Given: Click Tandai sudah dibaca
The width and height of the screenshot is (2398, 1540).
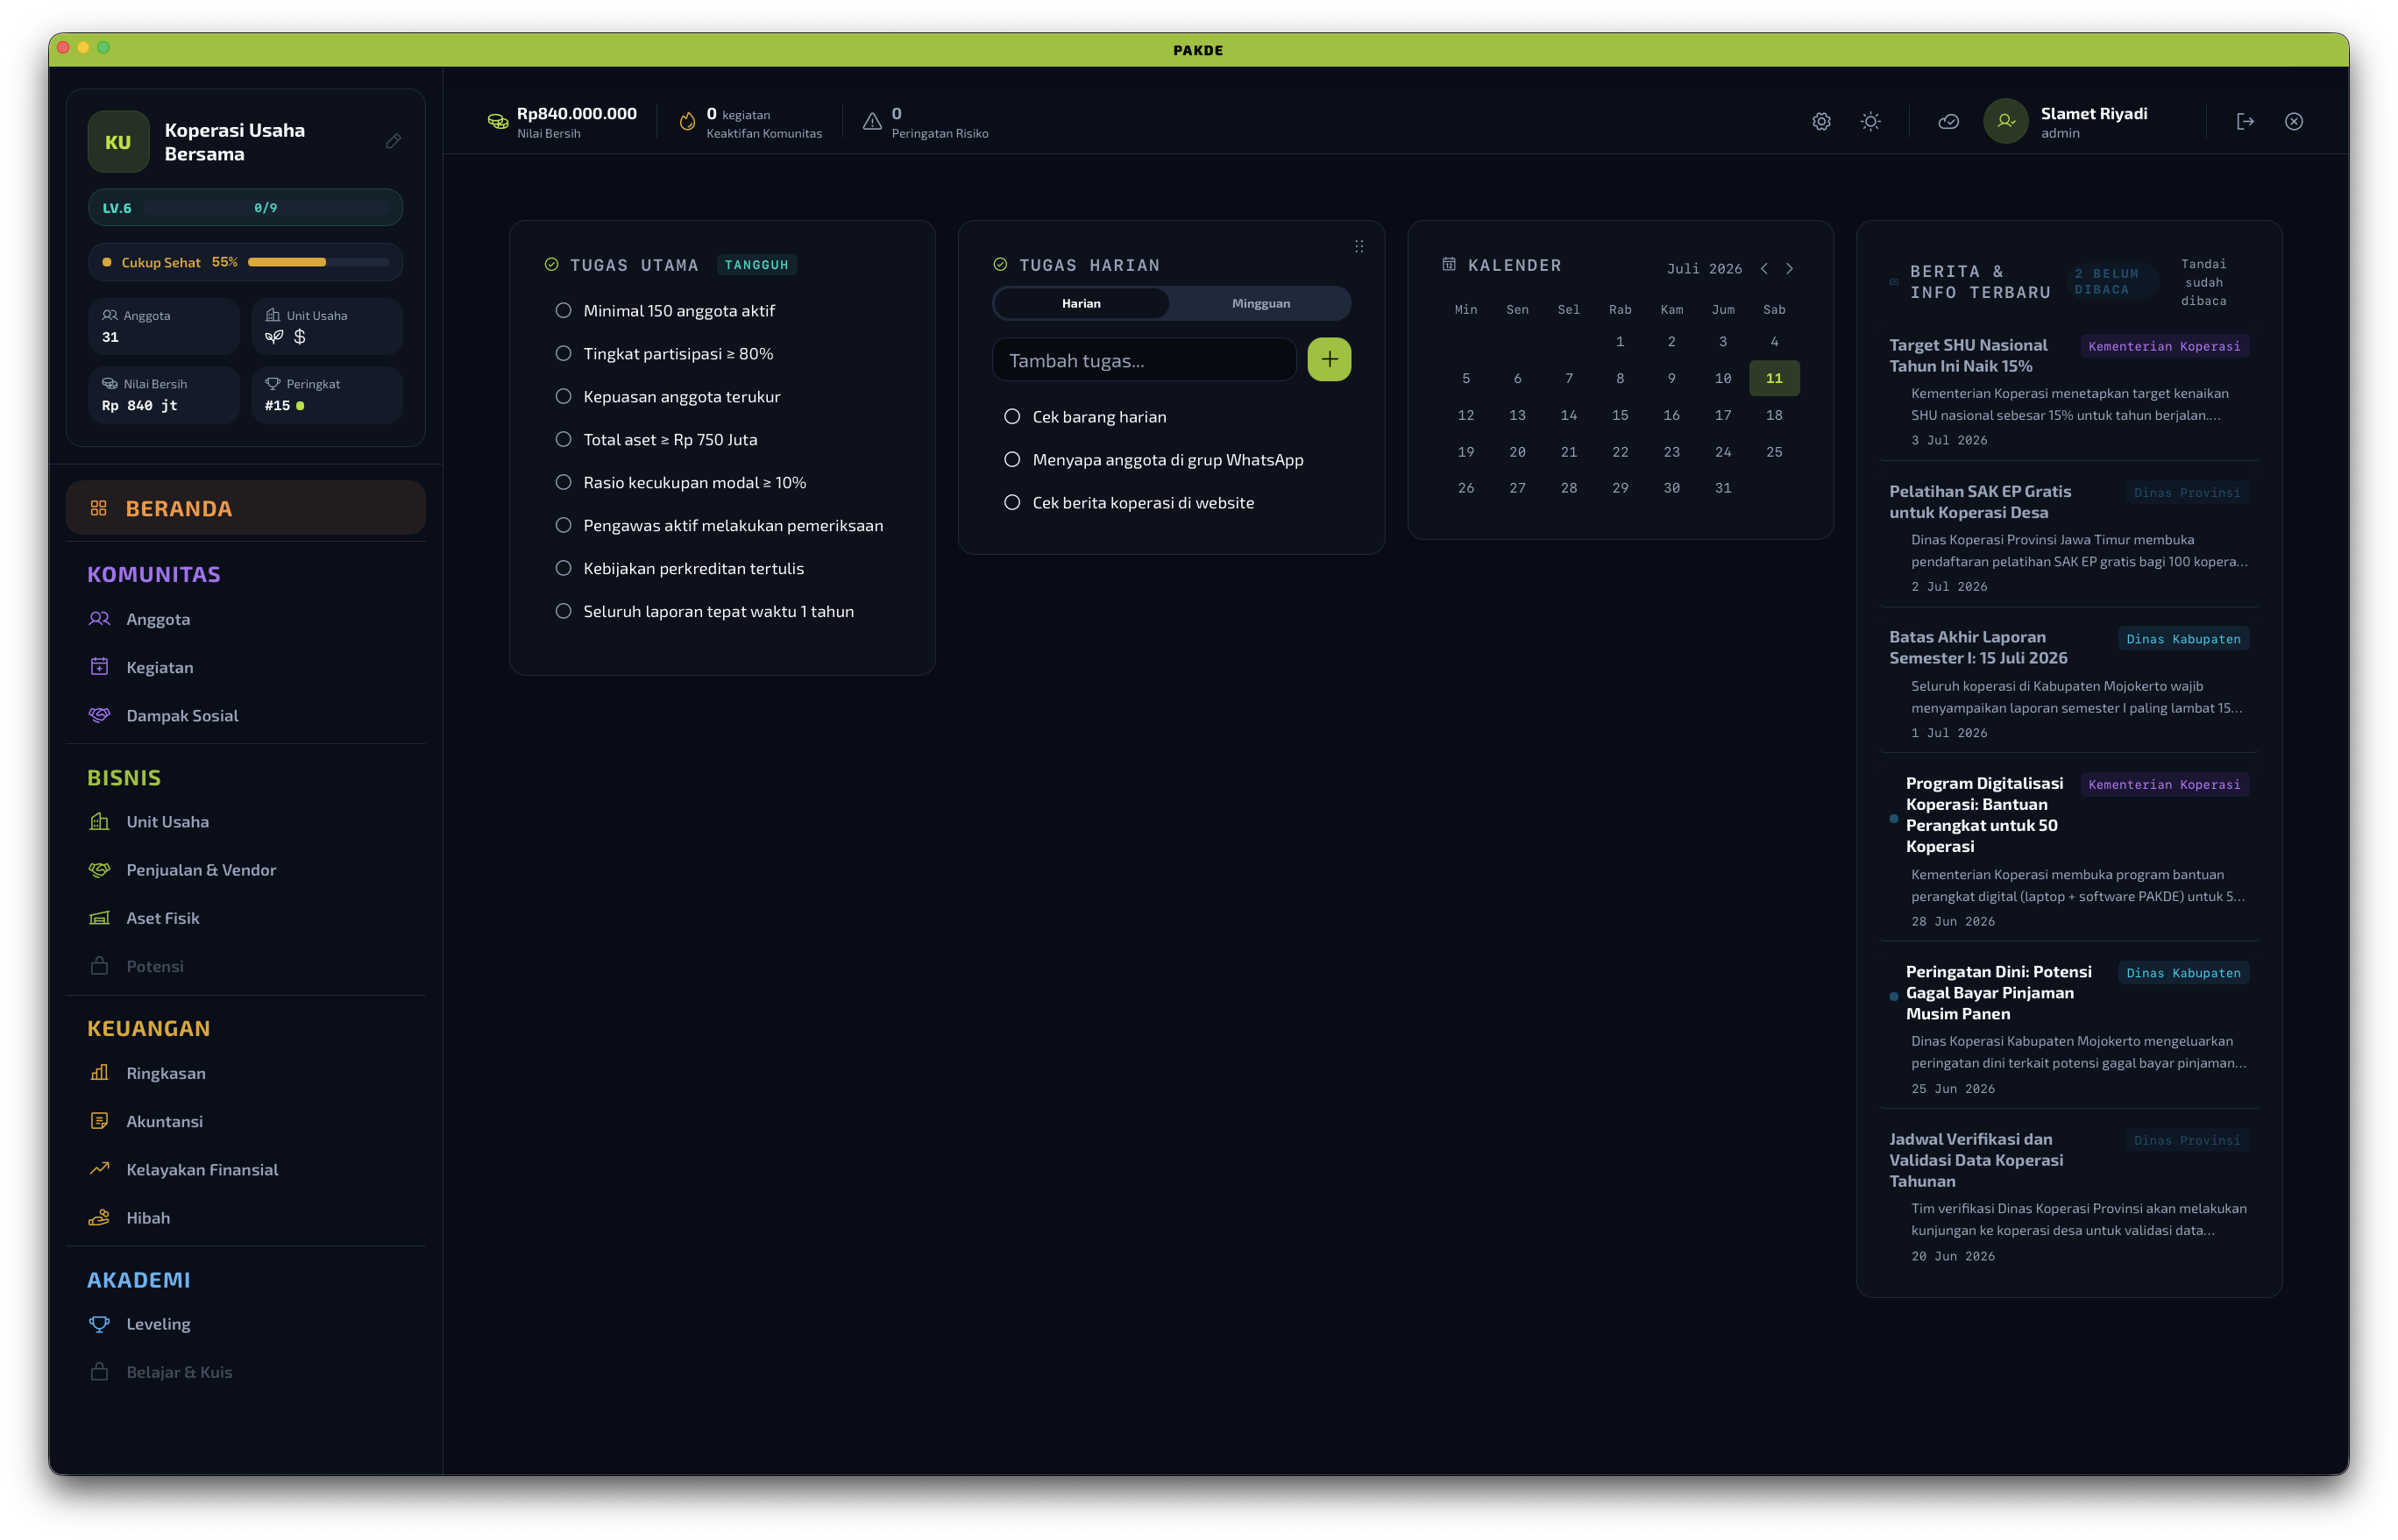Looking at the screenshot, I should [x=2203, y=282].
